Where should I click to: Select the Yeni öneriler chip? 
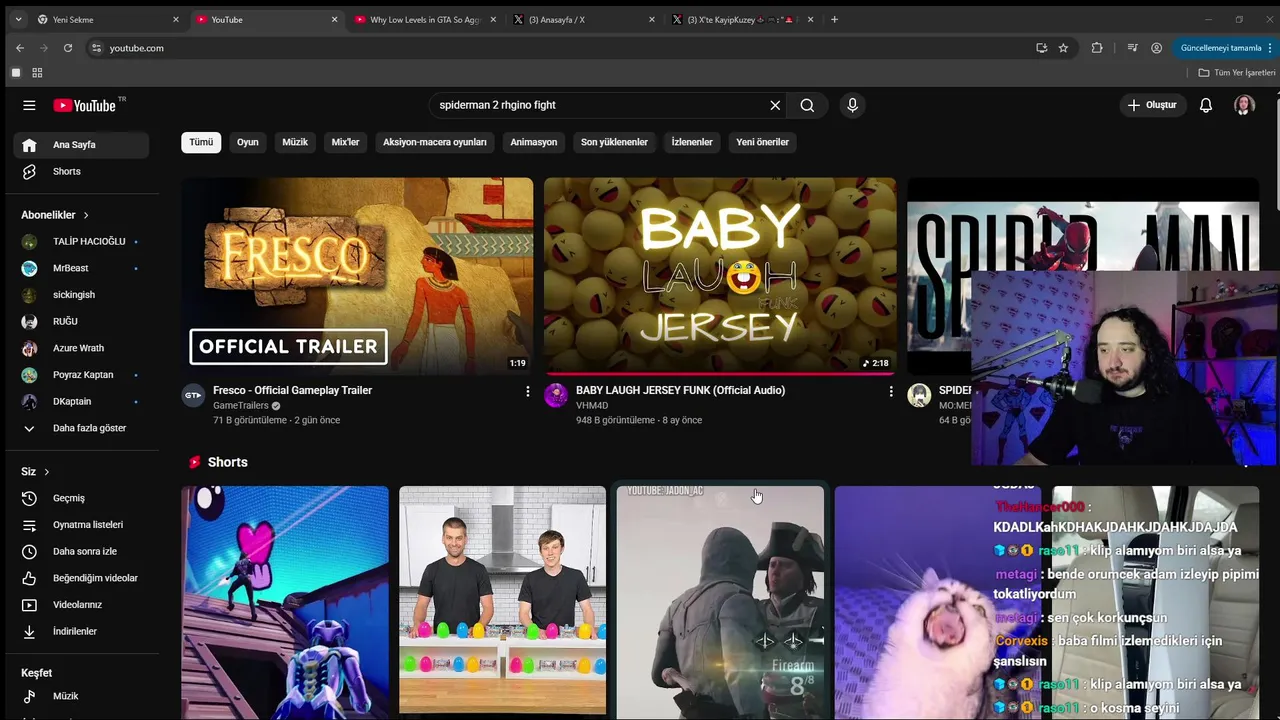pyautogui.click(x=763, y=142)
